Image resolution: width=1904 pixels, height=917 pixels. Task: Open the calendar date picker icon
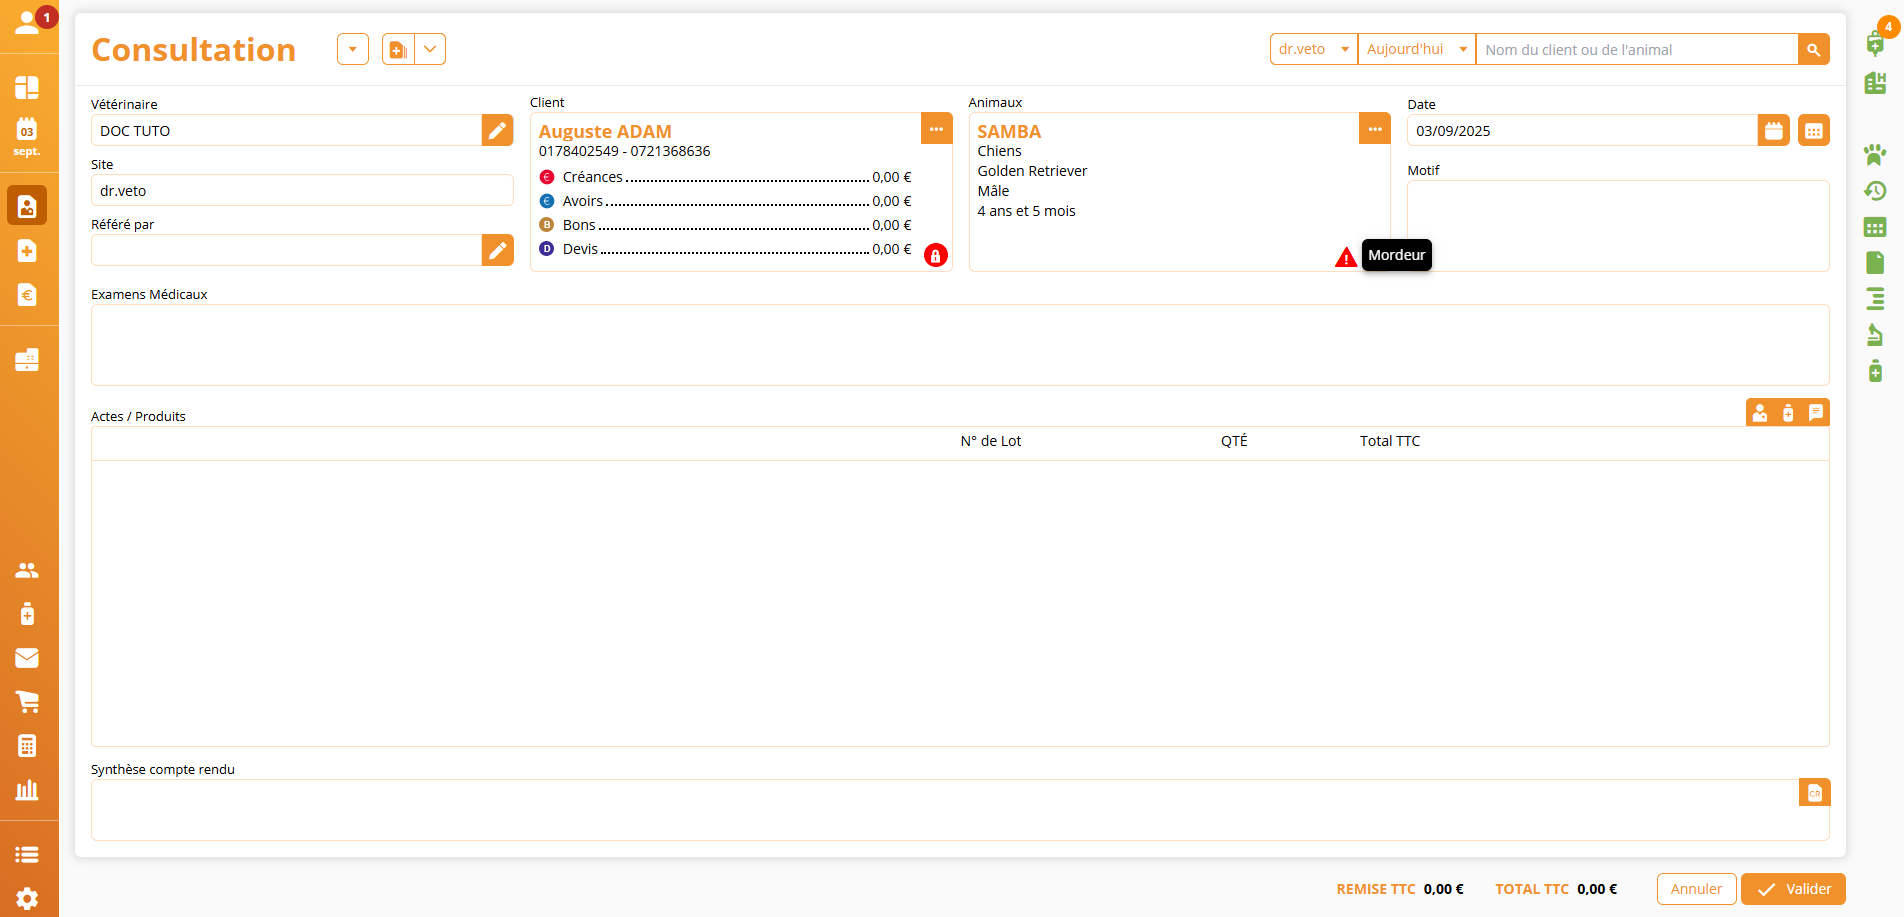(x=1773, y=131)
